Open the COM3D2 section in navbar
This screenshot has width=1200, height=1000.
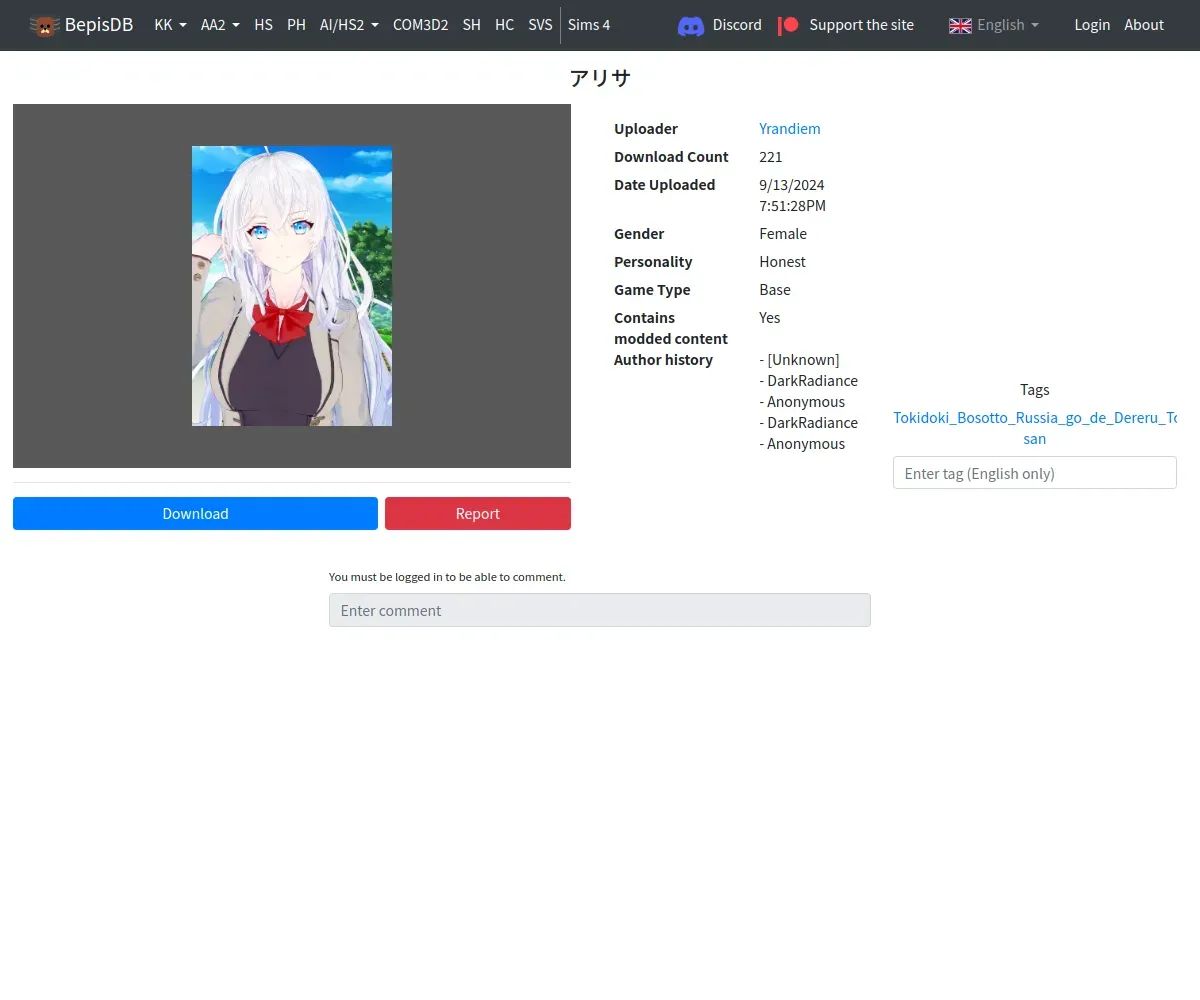[x=420, y=25]
